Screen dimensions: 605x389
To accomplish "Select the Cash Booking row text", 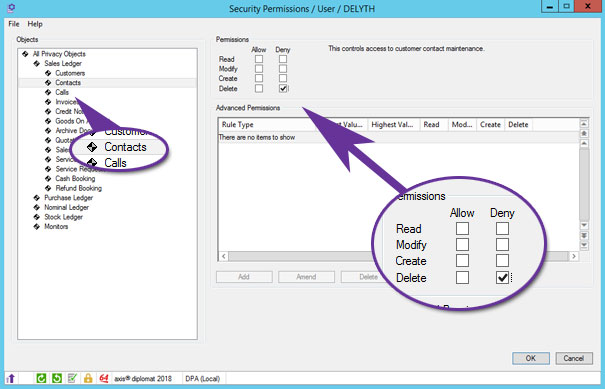I will (75, 178).
